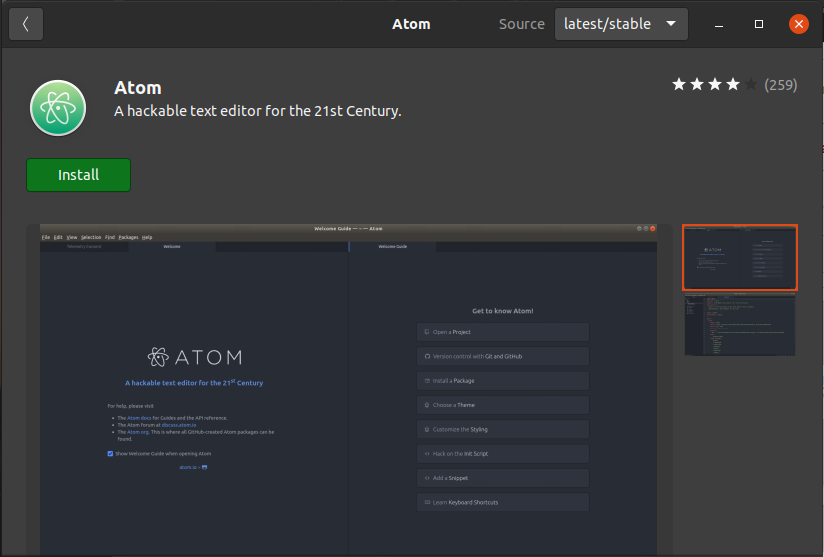Click the 'A hackable text editor' summary
The image size is (824, 557).
pyautogui.click(x=258, y=111)
